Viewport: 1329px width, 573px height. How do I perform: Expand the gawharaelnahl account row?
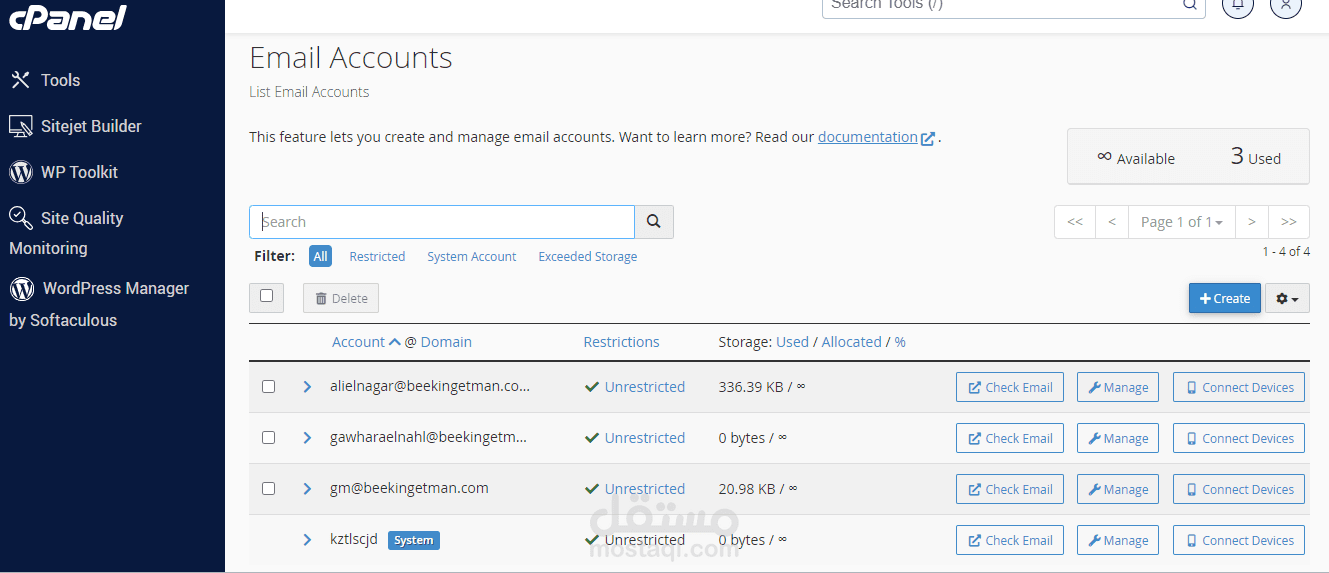(307, 438)
